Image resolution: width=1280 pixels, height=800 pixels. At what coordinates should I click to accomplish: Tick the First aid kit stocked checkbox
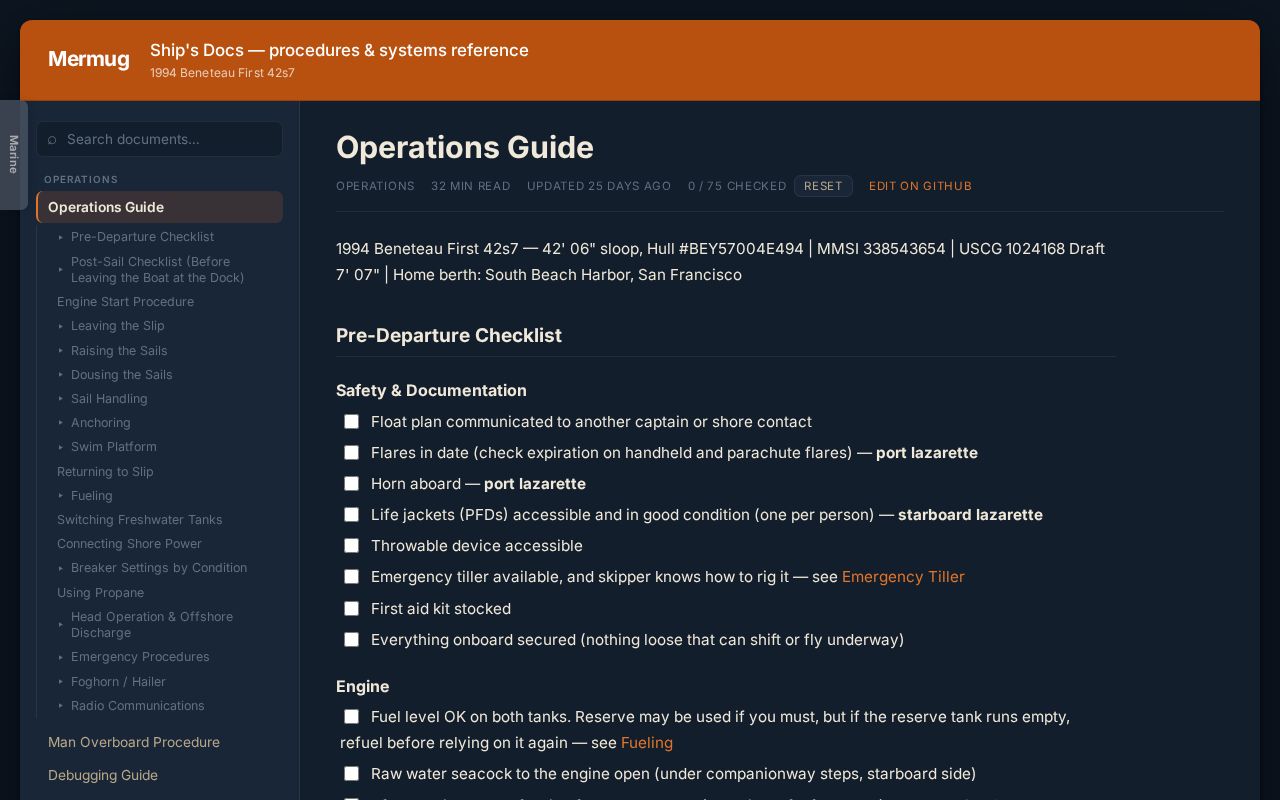point(351,609)
